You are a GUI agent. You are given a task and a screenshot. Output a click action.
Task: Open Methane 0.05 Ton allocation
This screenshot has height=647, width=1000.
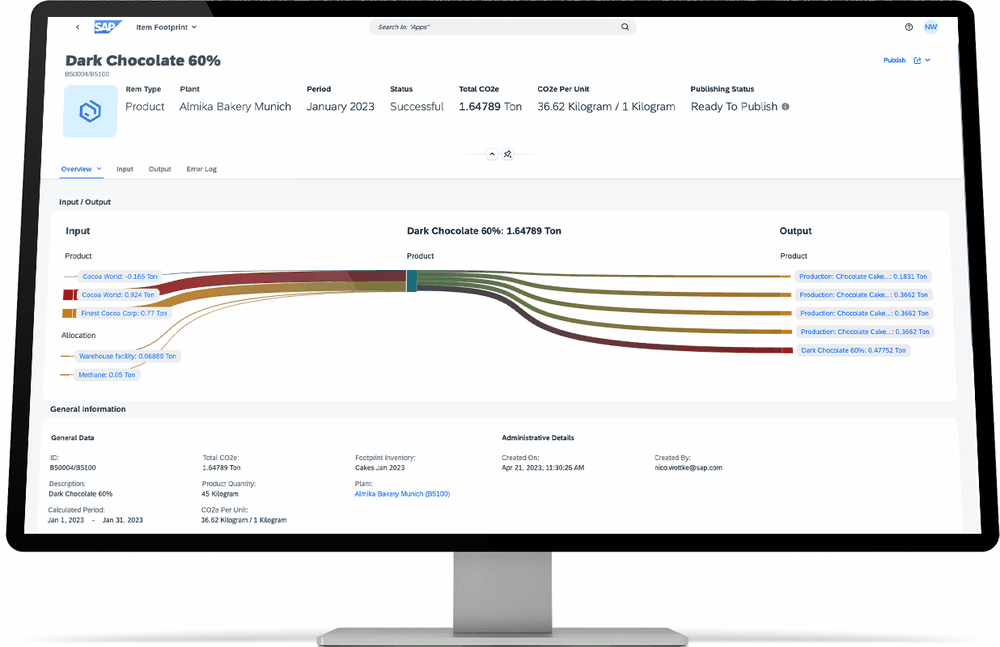(107, 375)
